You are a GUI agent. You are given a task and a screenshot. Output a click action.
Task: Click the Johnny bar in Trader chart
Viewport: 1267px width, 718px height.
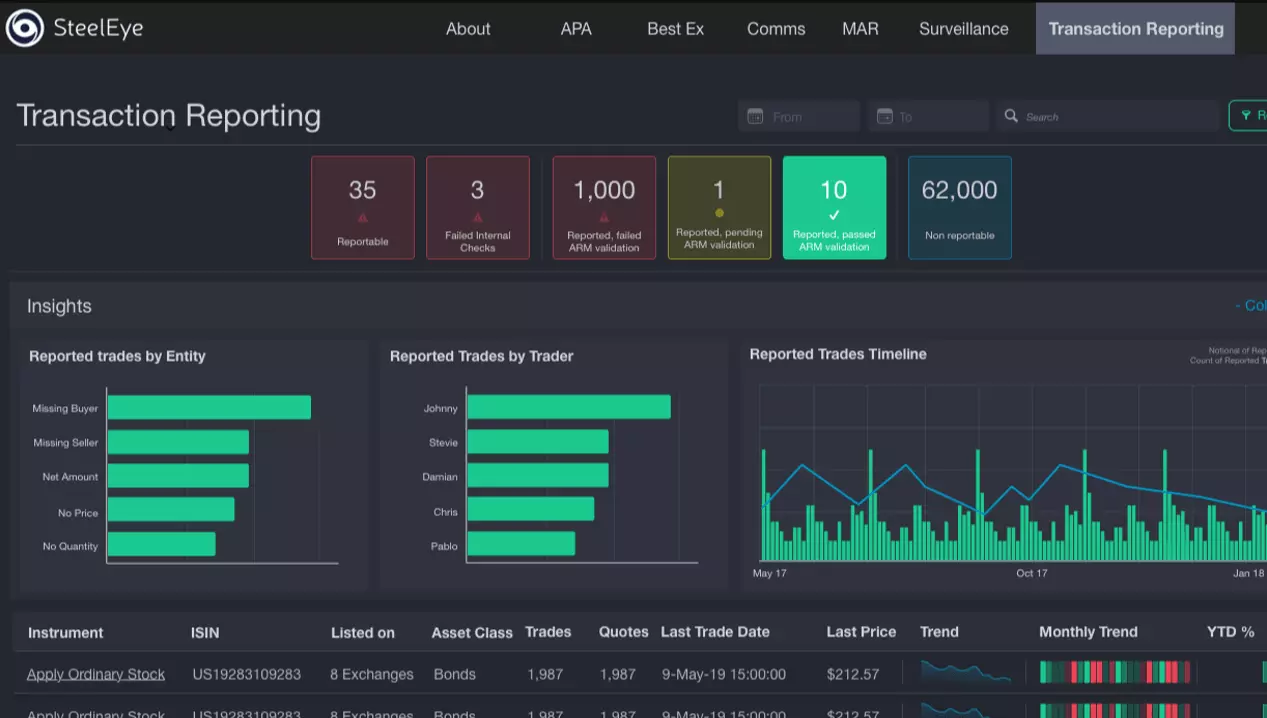pyautogui.click(x=568, y=407)
